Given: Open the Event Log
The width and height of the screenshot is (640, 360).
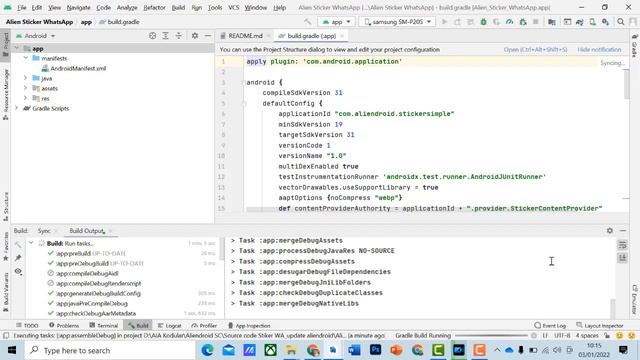Looking at the screenshot, I should (550, 326).
